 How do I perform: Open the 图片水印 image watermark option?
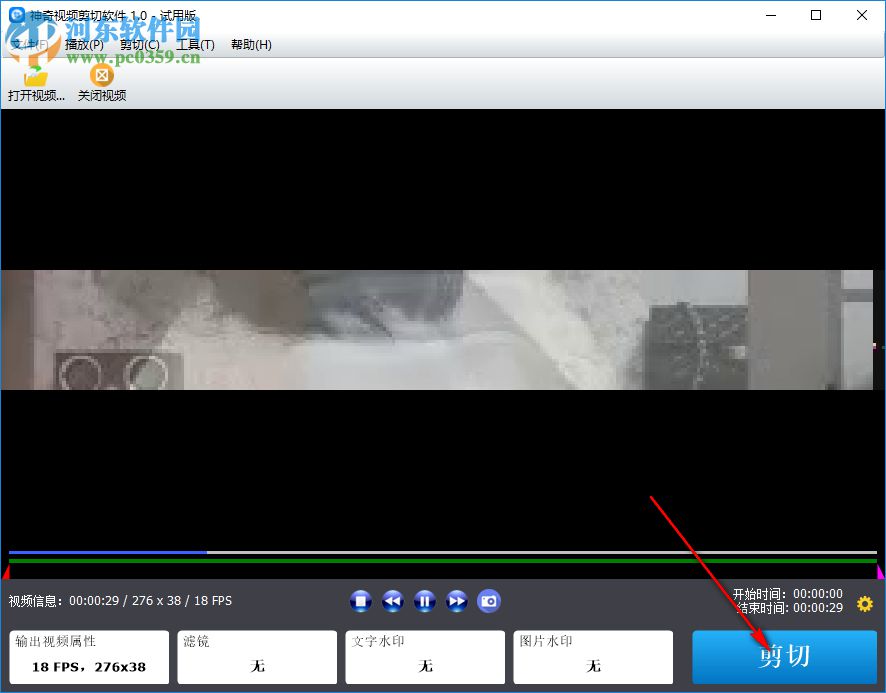point(593,657)
